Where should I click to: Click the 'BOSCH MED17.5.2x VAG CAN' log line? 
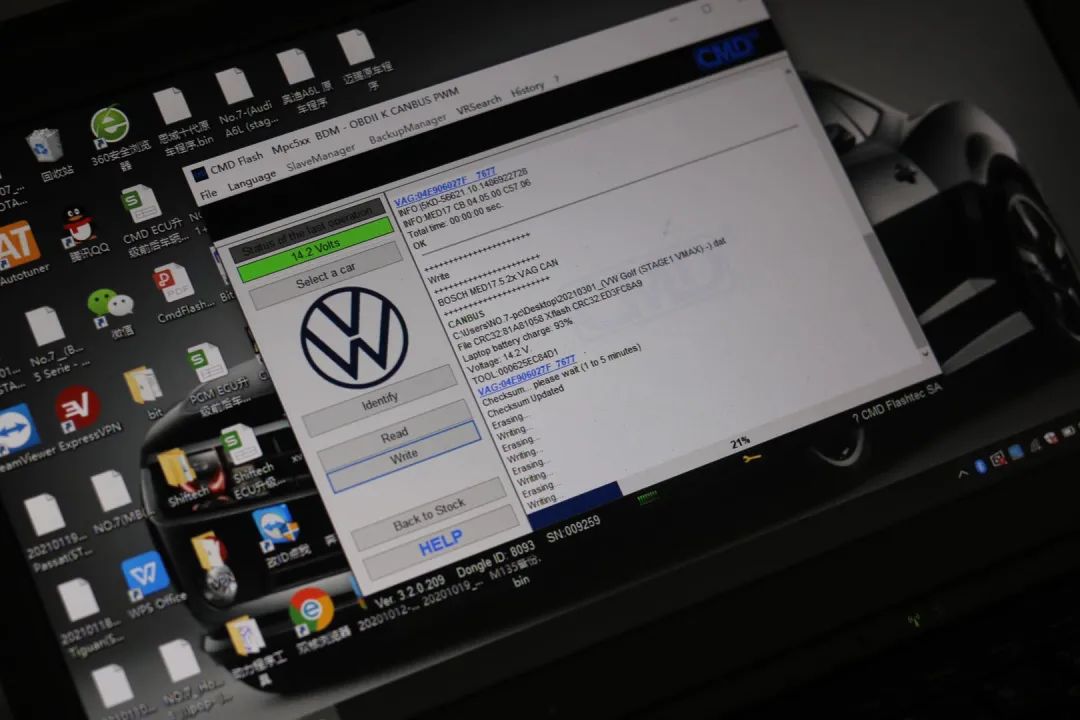tap(498, 282)
